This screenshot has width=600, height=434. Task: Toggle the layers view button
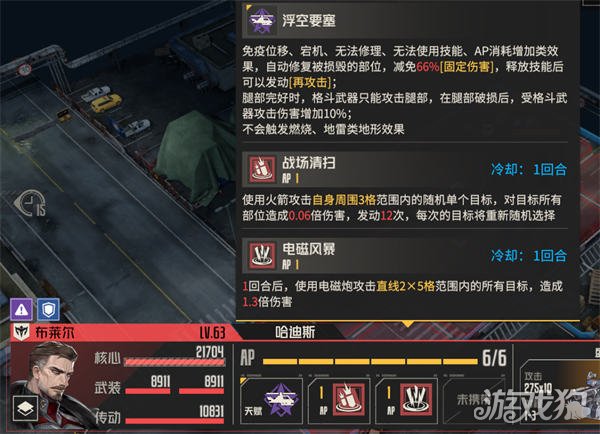pyautogui.click(x=25, y=408)
